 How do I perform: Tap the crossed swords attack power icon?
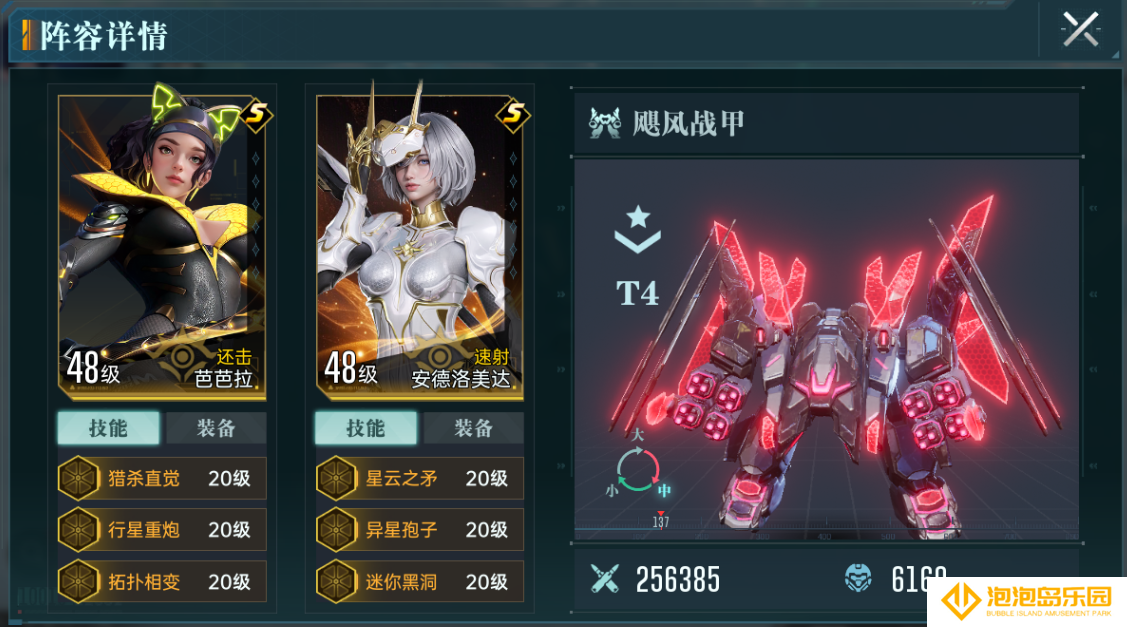[x=604, y=578]
